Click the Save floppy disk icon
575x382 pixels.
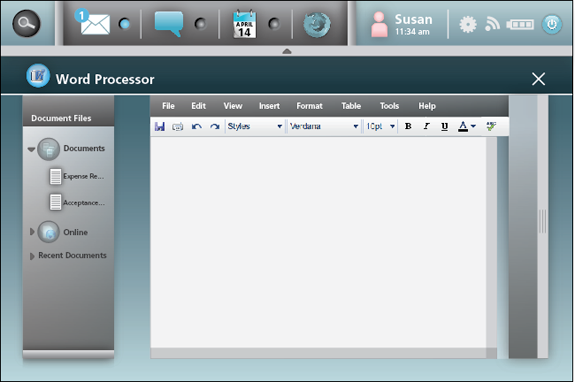pyautogui.click(x=160, y=126)
